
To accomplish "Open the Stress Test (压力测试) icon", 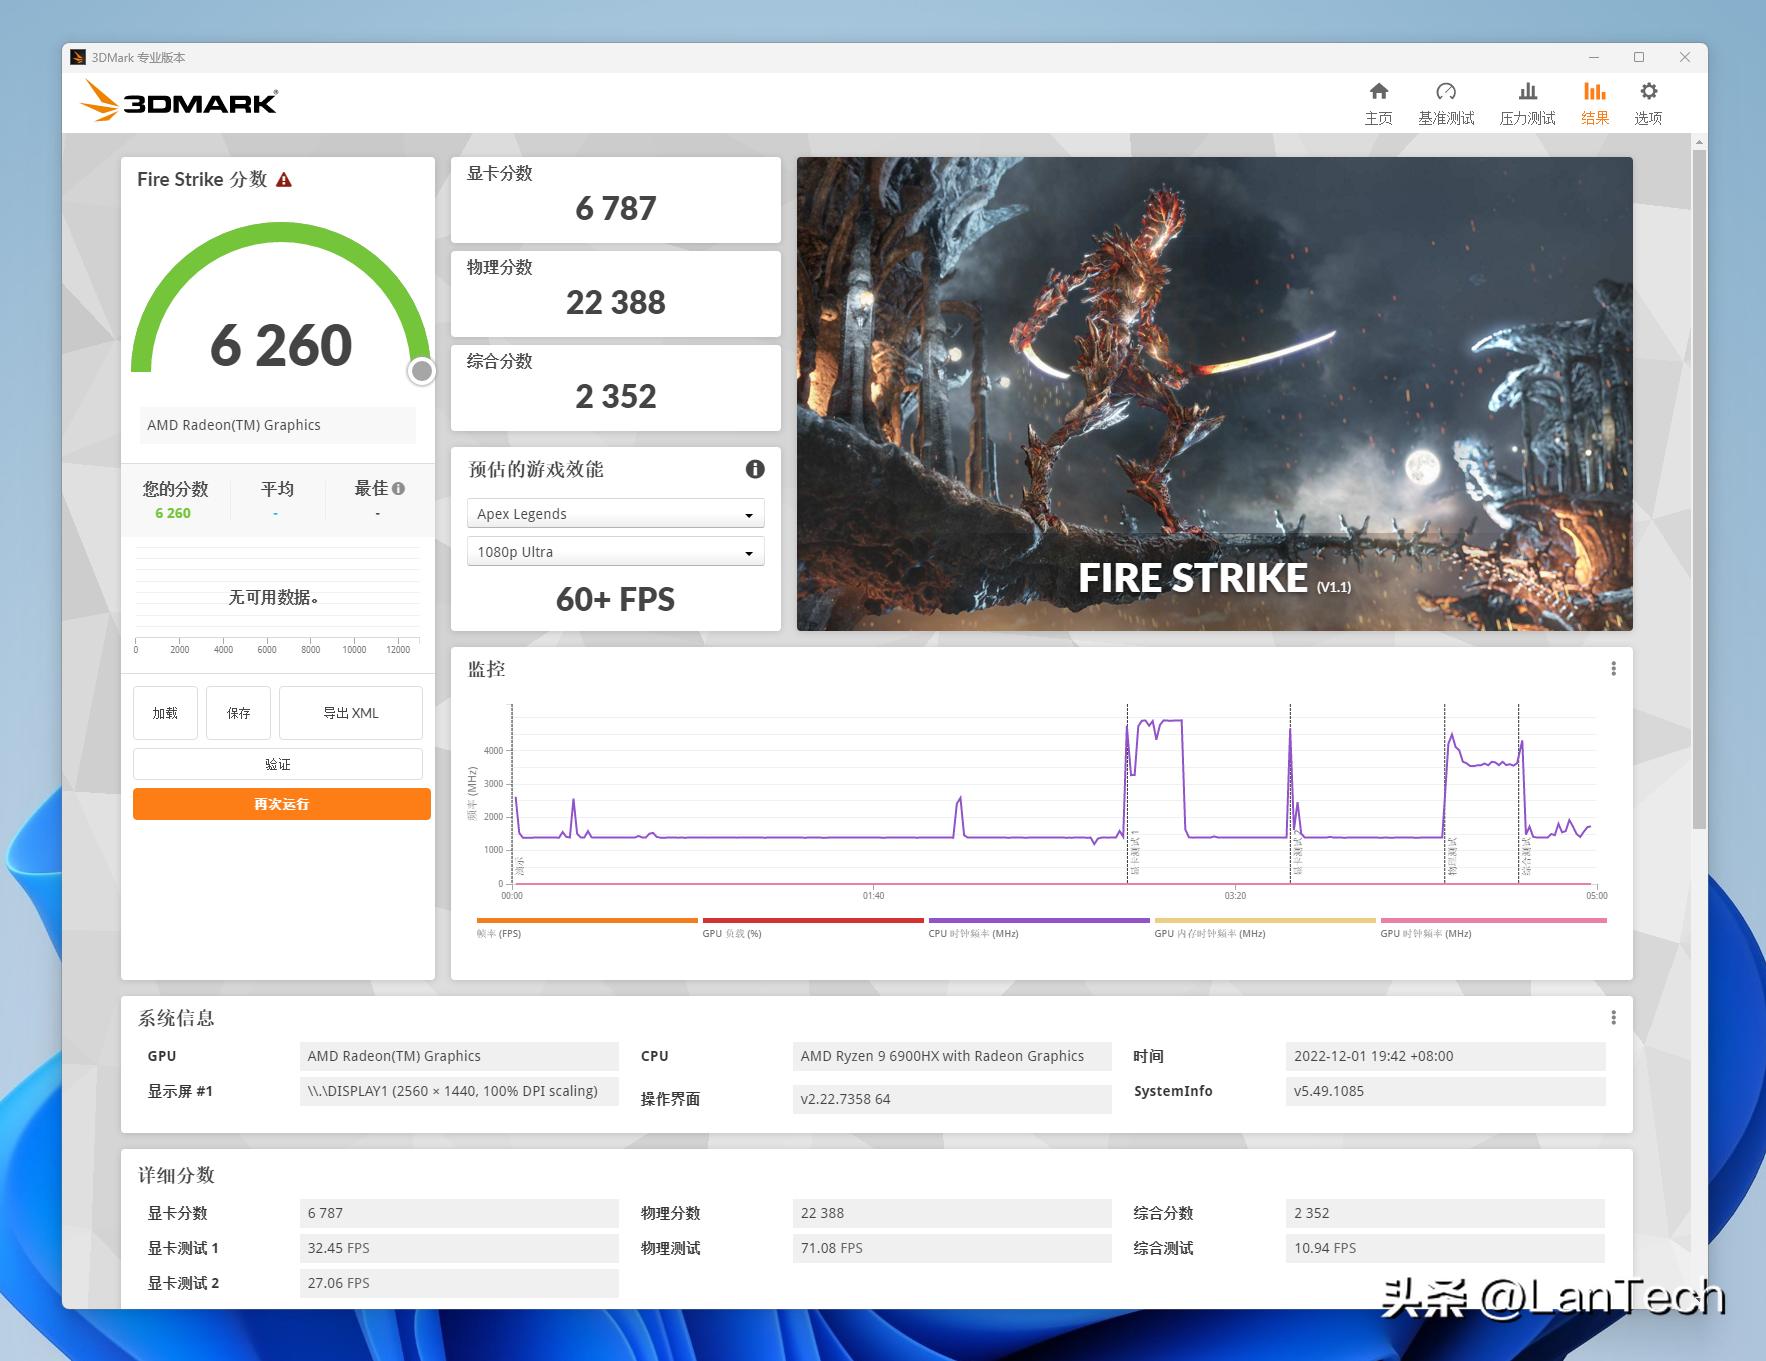I will tap(1527, 92).
